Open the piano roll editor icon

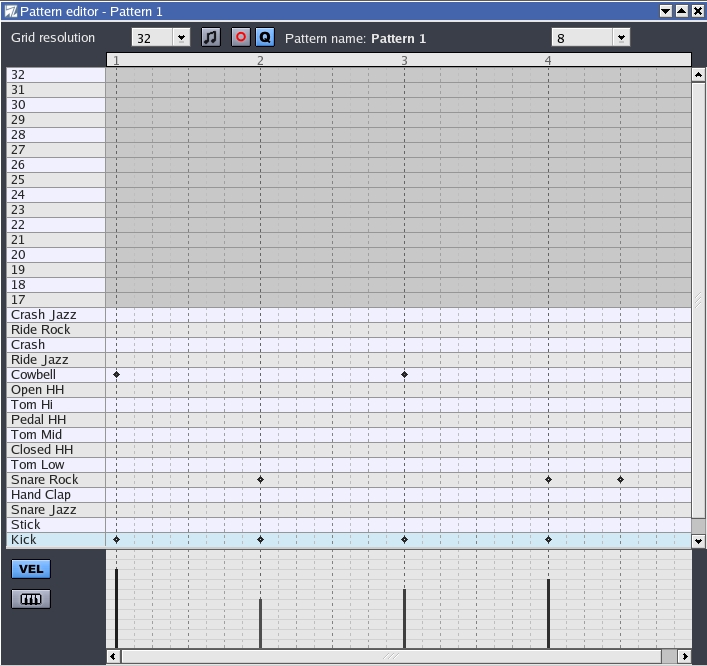(31, 599)
